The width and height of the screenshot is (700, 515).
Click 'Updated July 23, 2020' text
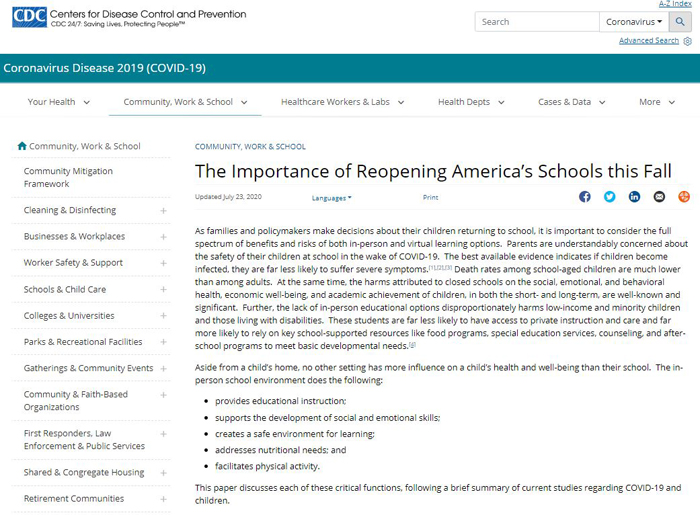coord(228,197)
